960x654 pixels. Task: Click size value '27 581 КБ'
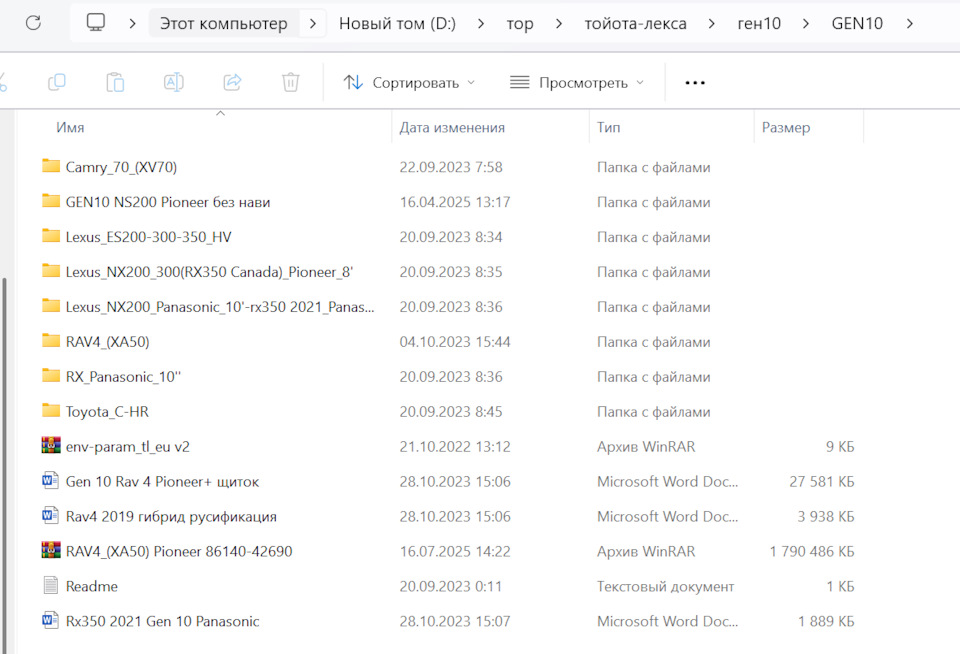pyautogui.click(x=821, y=481)
